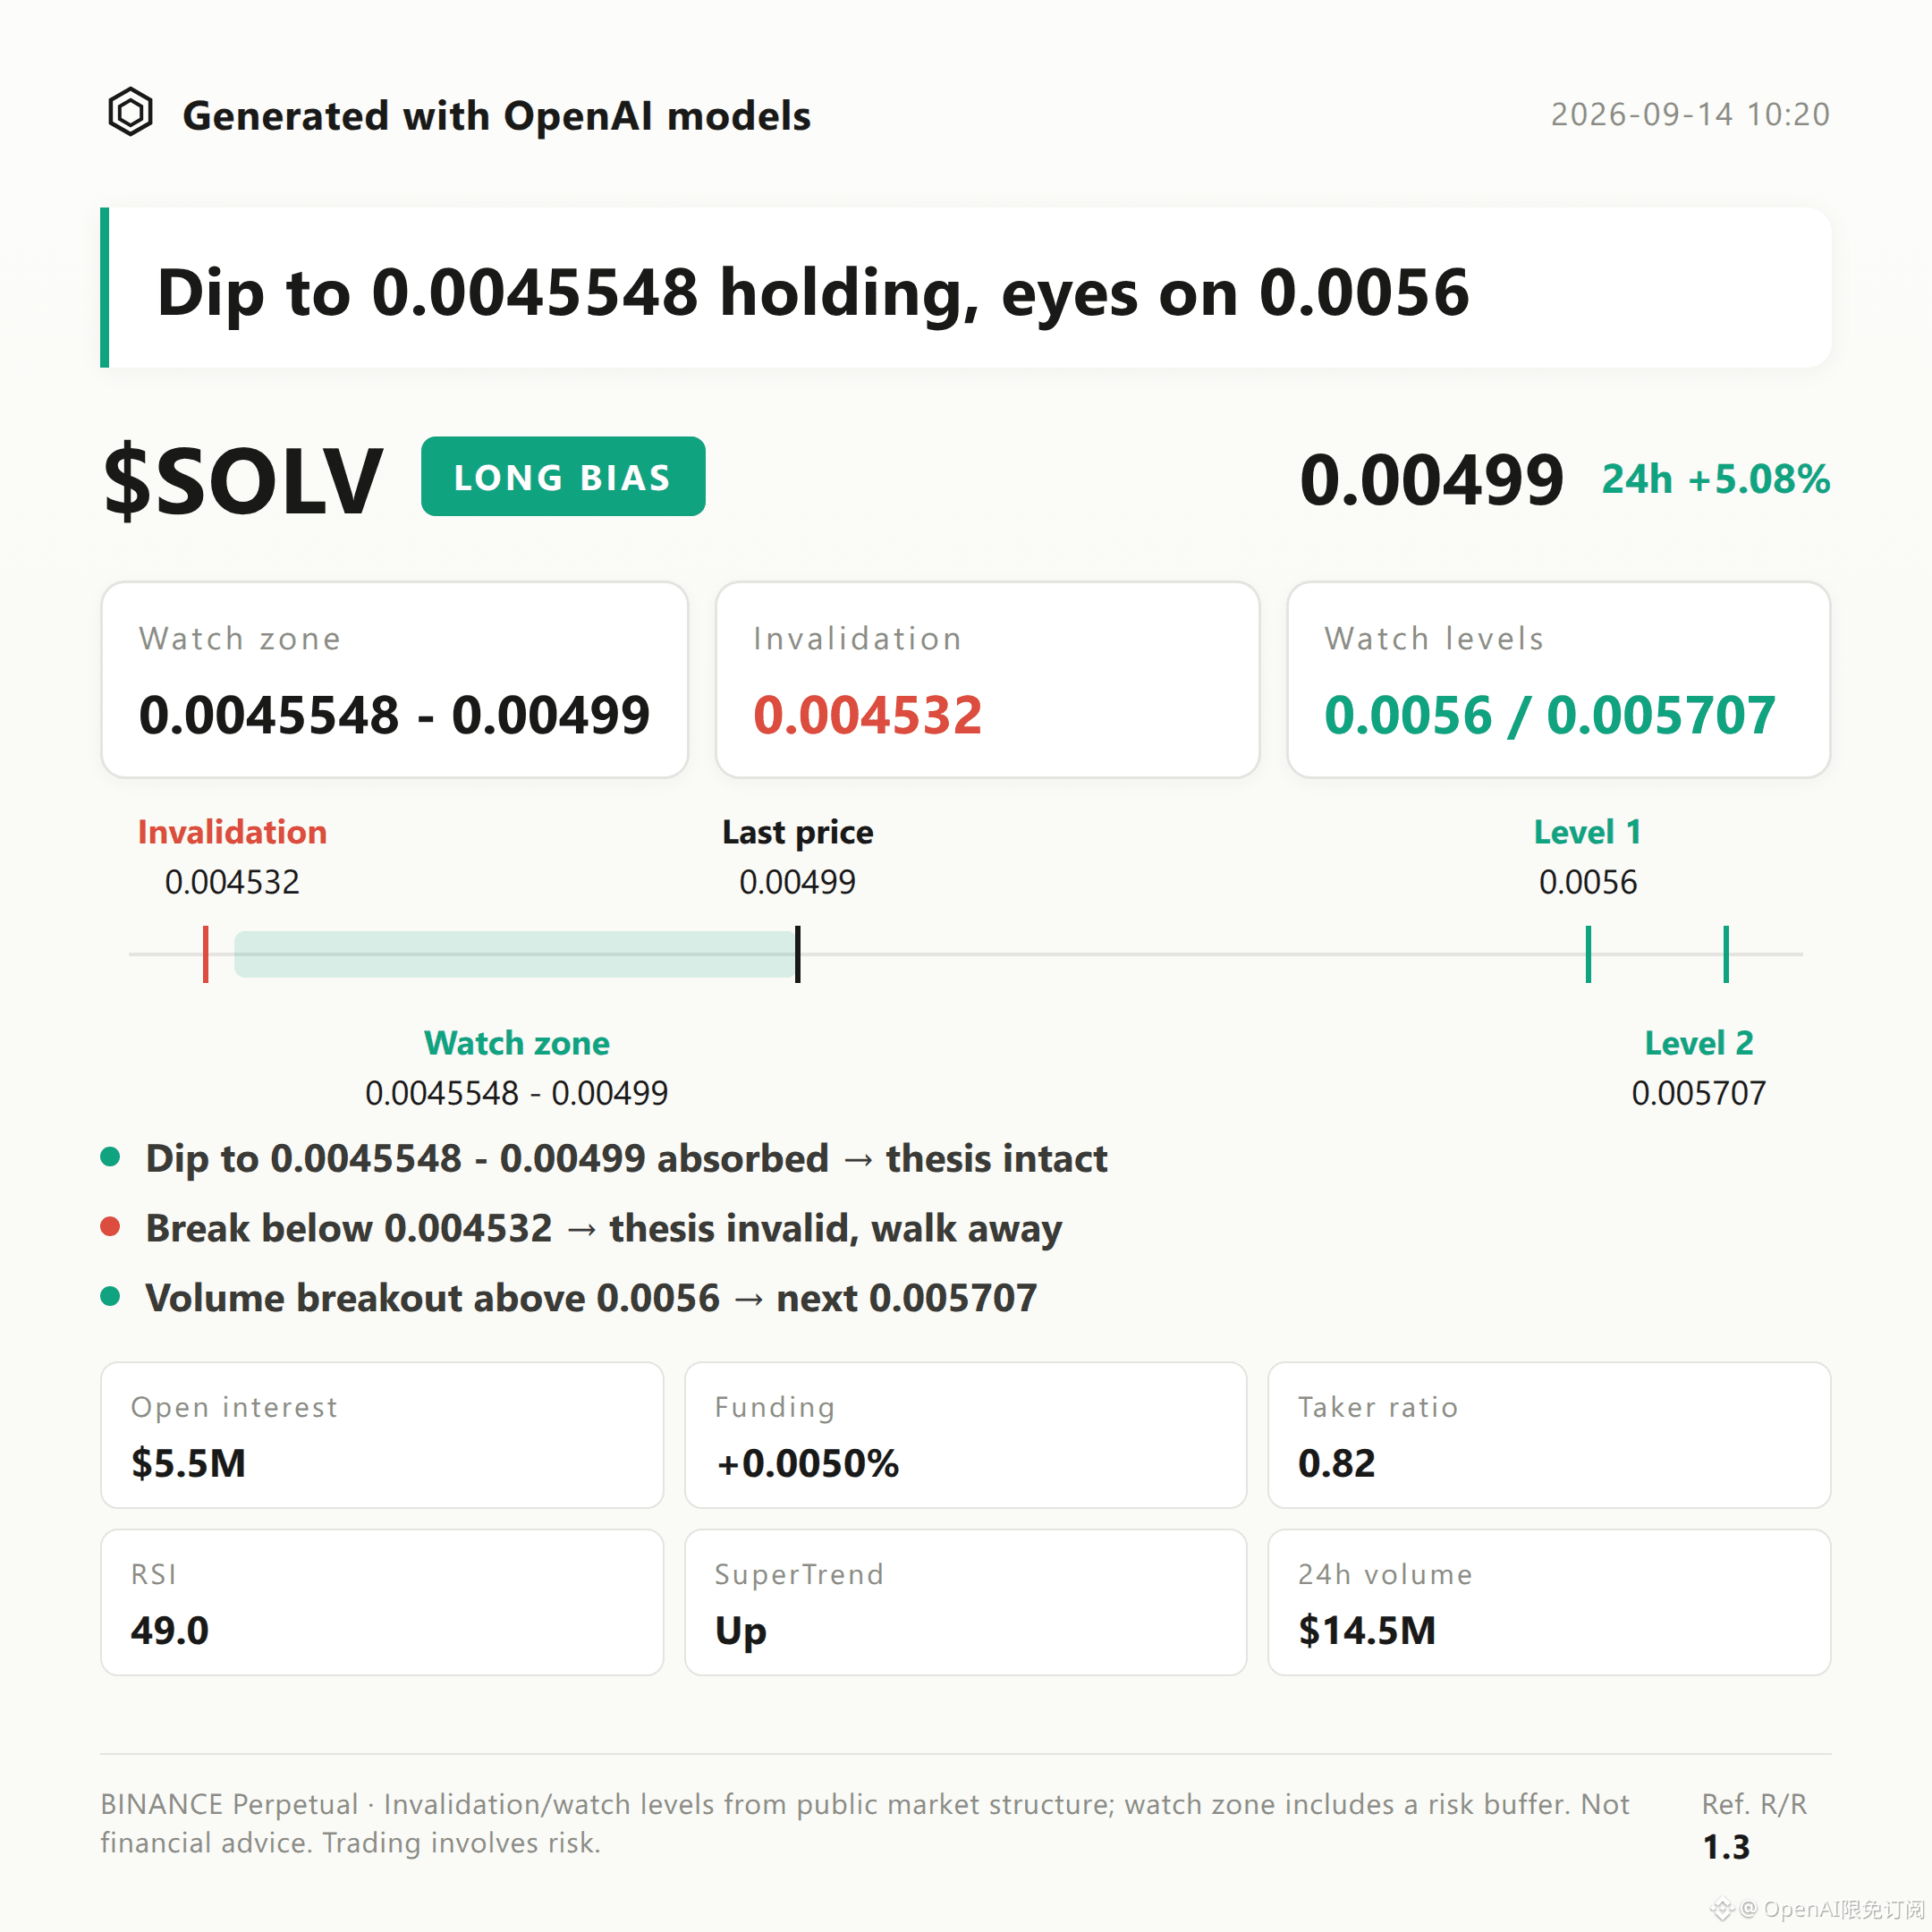This screenshot has height=1932, width=1932.
Task: Select the $SOLV ticker symbol
Action: point(243,481)
